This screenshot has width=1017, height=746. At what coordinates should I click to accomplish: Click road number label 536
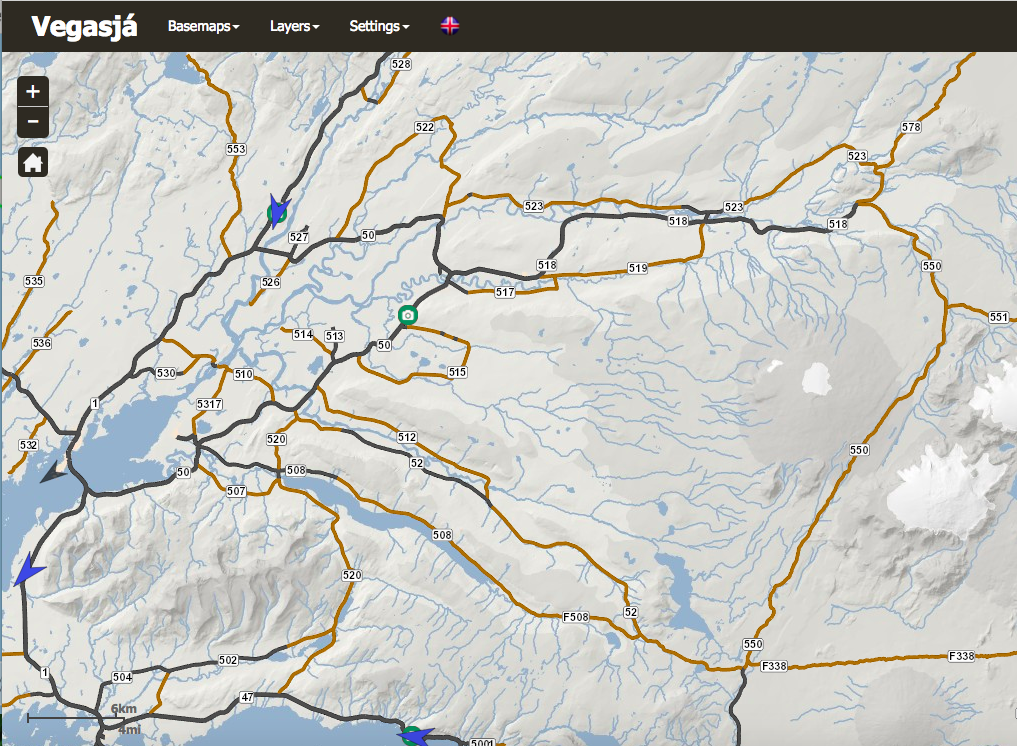(x=42, y=343)
